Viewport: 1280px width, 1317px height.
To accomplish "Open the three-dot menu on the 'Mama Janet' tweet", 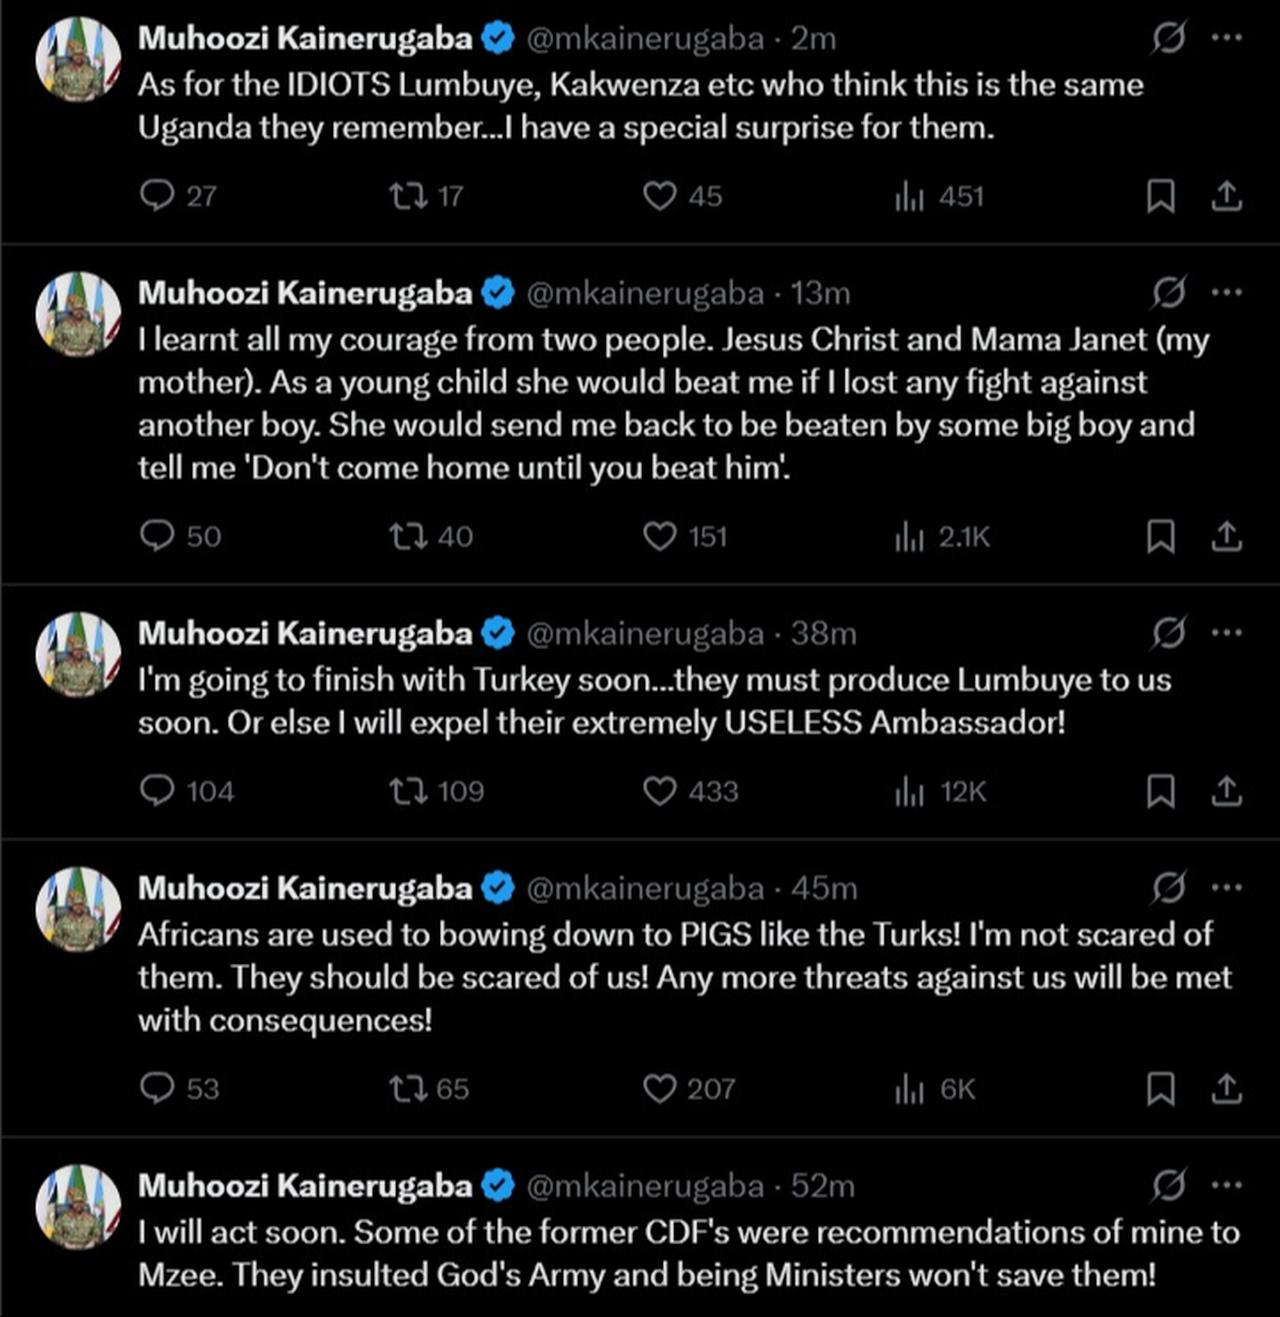I will click(1228, 290).
